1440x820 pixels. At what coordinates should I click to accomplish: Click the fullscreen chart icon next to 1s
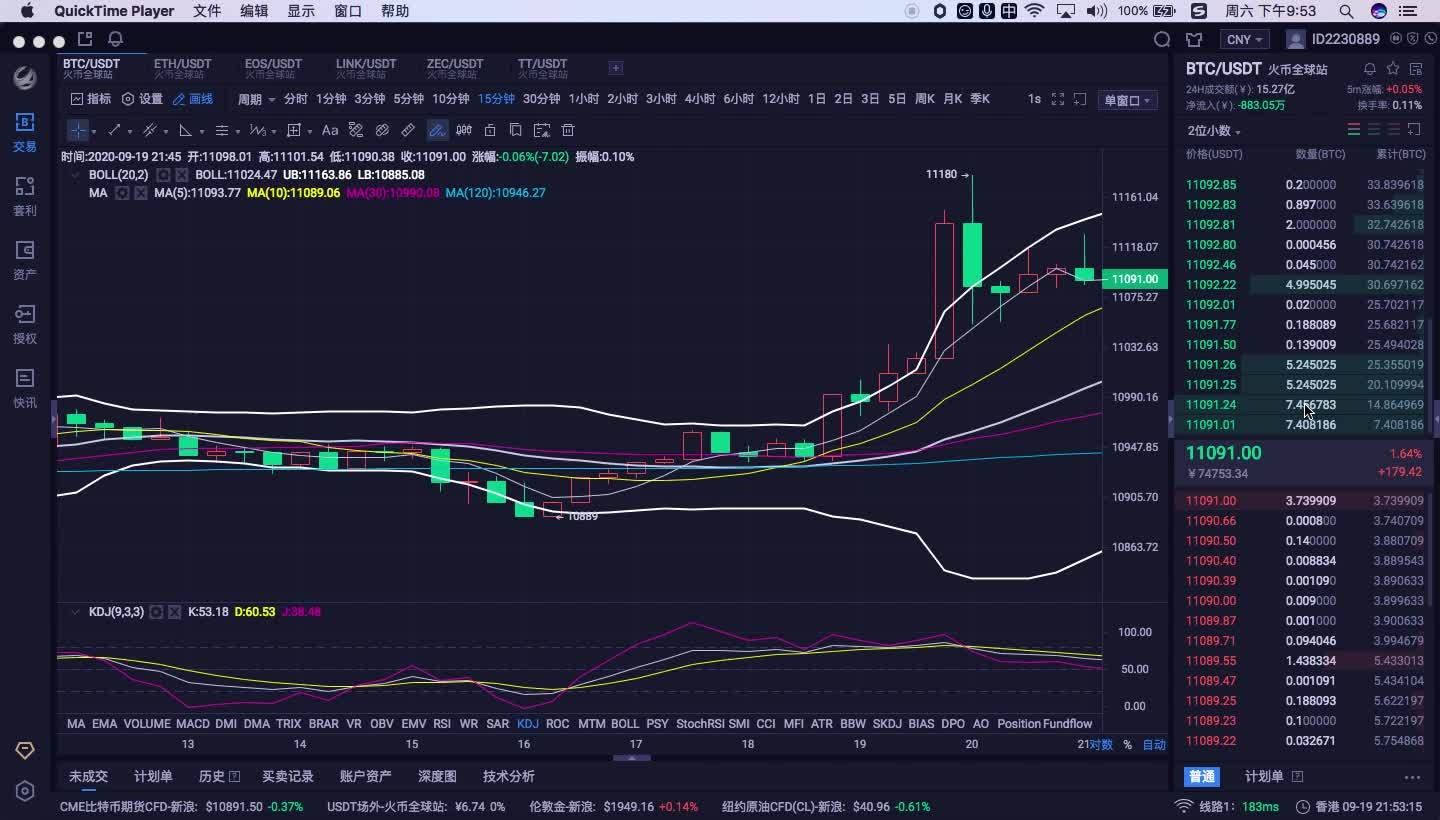pyautogui.click(x=1058, y=99)
